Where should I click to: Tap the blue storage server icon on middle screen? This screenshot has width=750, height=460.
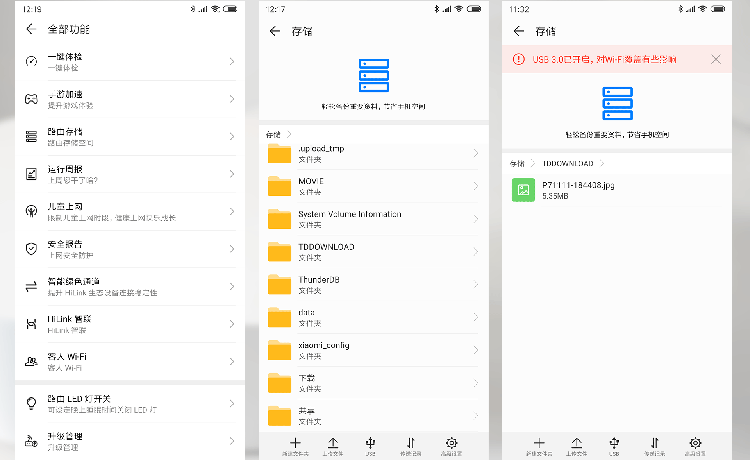click(374, 75)
